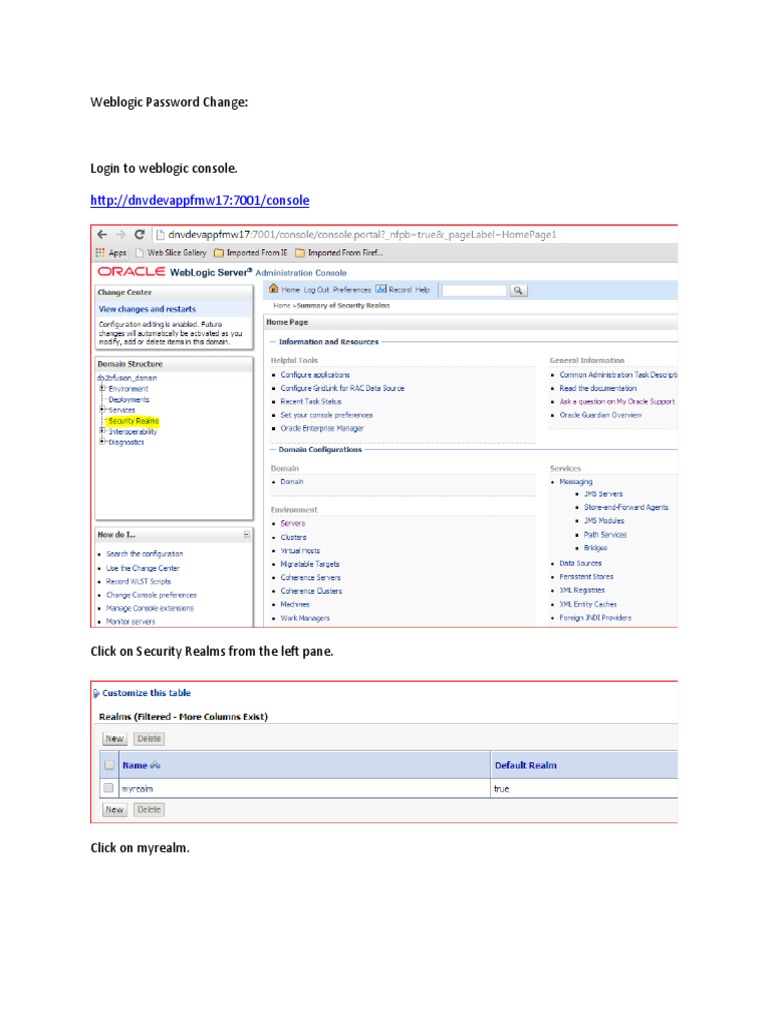Open the Persistent Stores link
This screenshot has width=768, height=1024.
586,577
